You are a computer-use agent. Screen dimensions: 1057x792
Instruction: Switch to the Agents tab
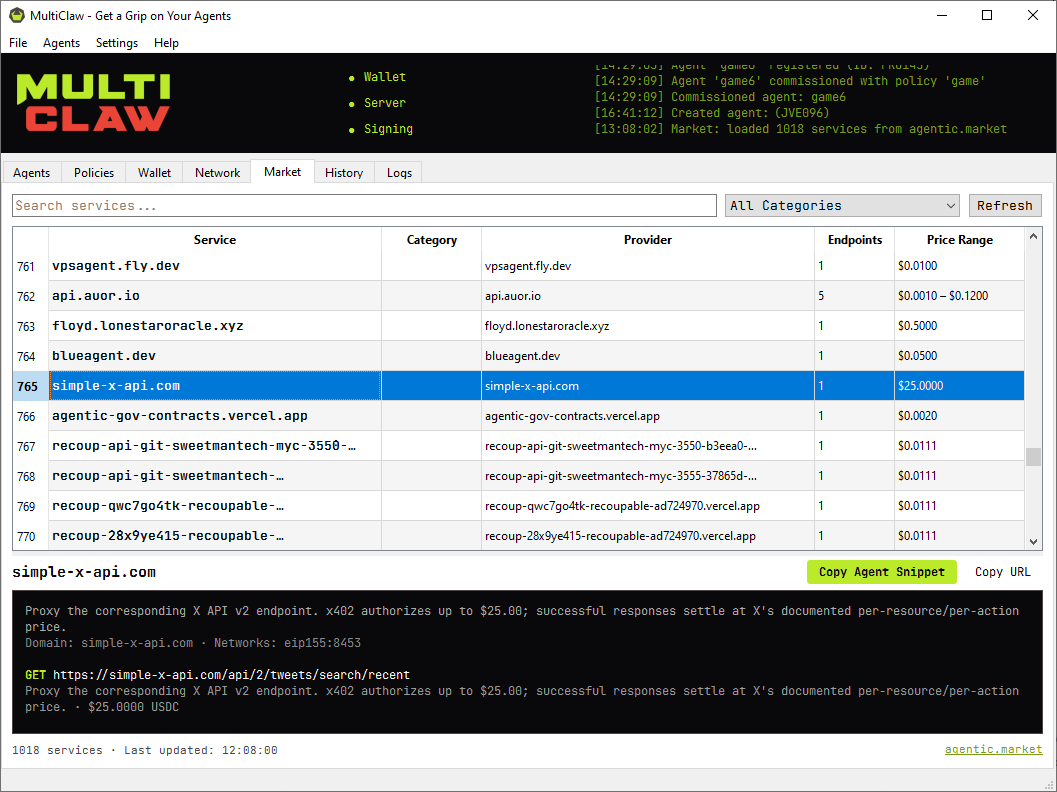32,173
